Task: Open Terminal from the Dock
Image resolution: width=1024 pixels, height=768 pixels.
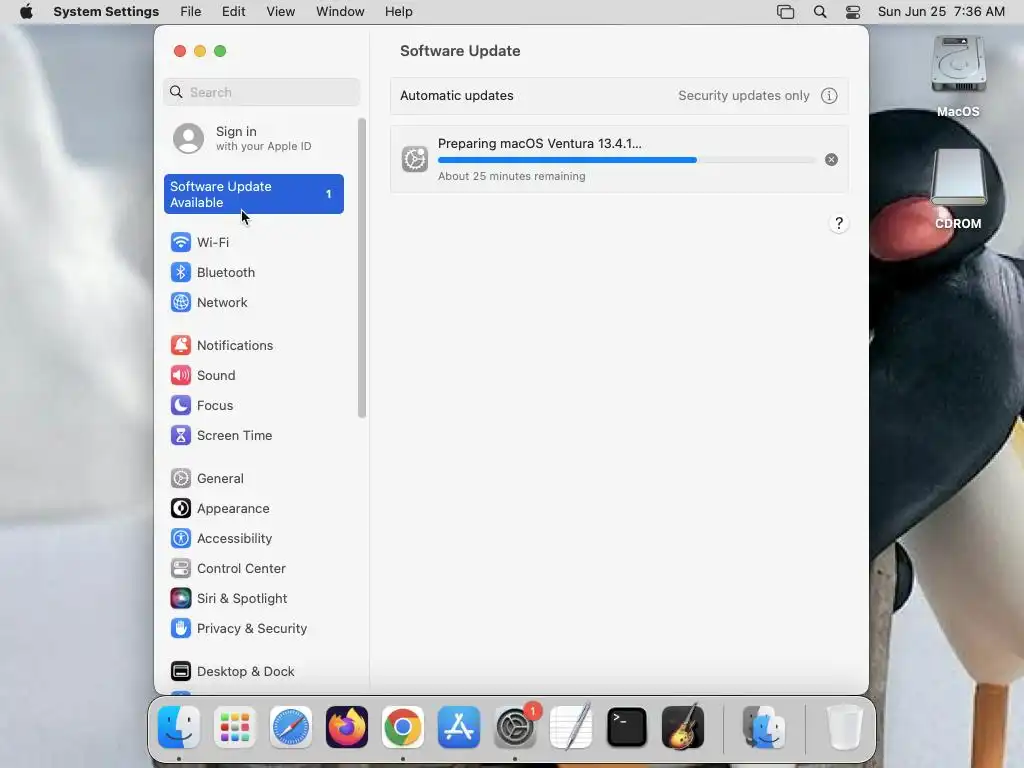Action: tap(627, 727)
